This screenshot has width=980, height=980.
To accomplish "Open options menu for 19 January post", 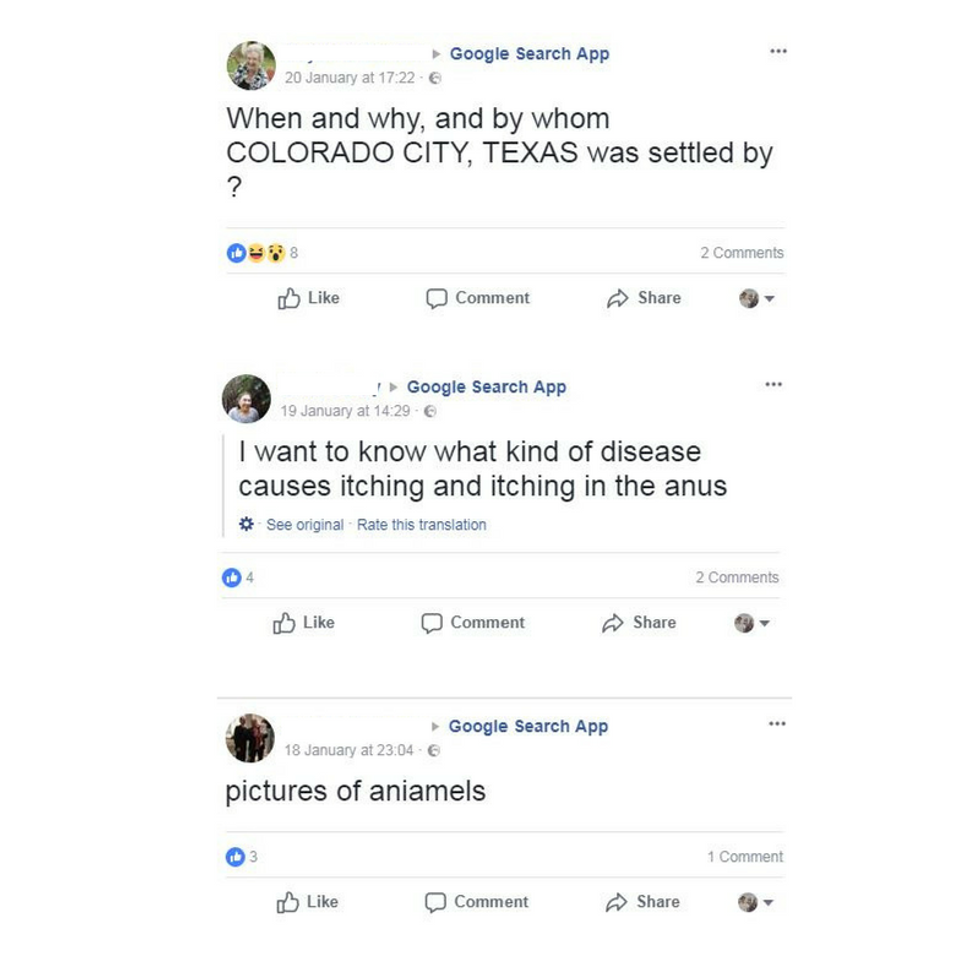I will click(774, 384).
